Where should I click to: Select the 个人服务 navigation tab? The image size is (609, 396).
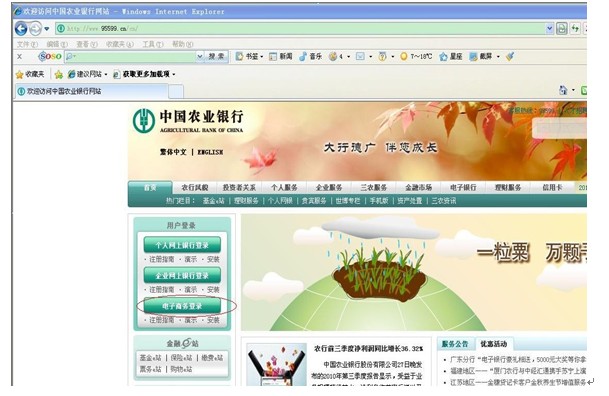[284, 188]
